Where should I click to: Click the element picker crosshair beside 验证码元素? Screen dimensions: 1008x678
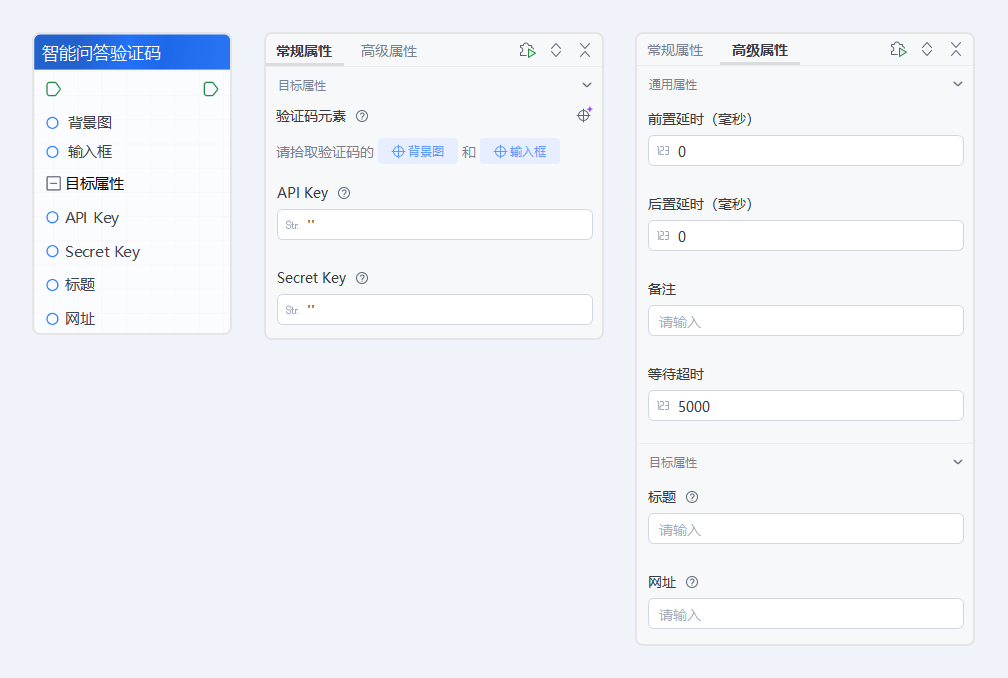click(x=583, y=115)
